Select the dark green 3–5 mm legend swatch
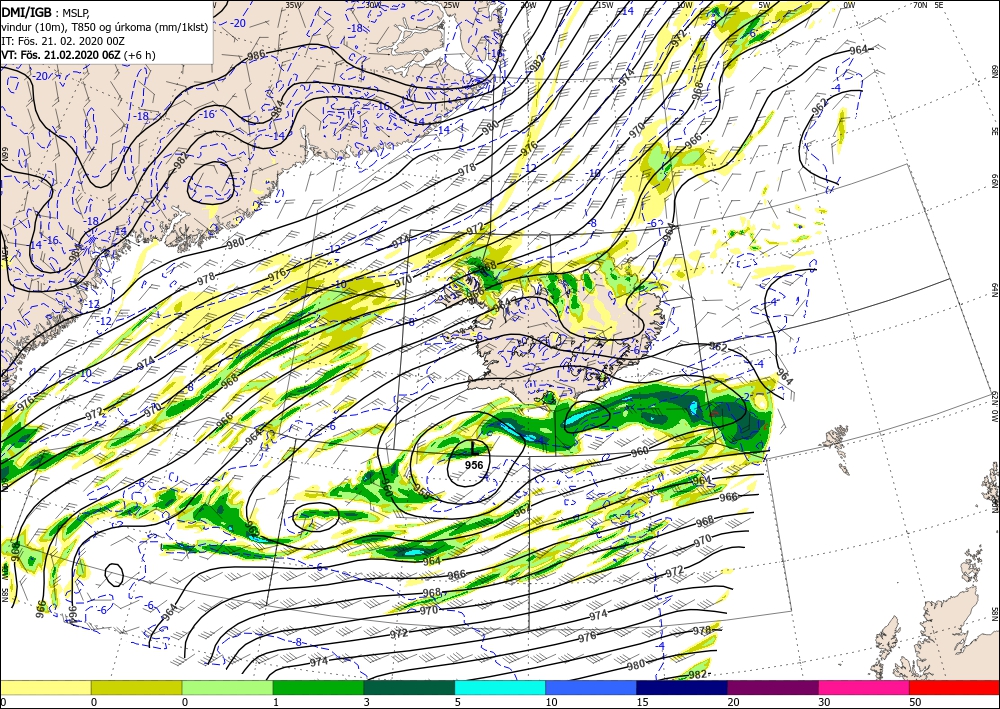 pyautogui.click(x=409, y=687)
